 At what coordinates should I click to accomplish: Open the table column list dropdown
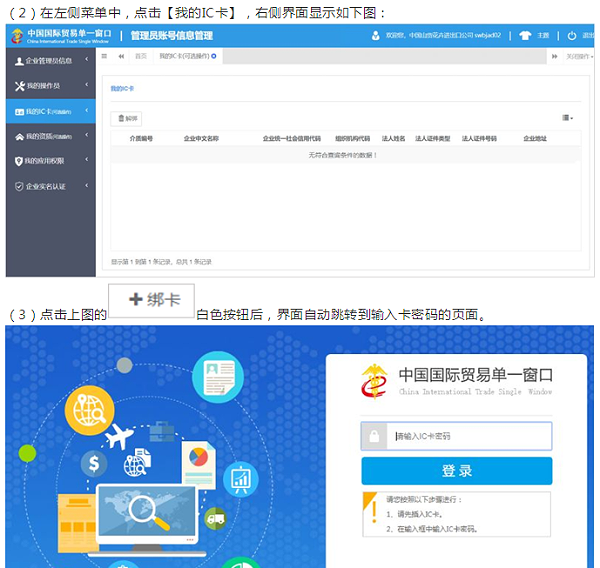[x=568, y=118]
